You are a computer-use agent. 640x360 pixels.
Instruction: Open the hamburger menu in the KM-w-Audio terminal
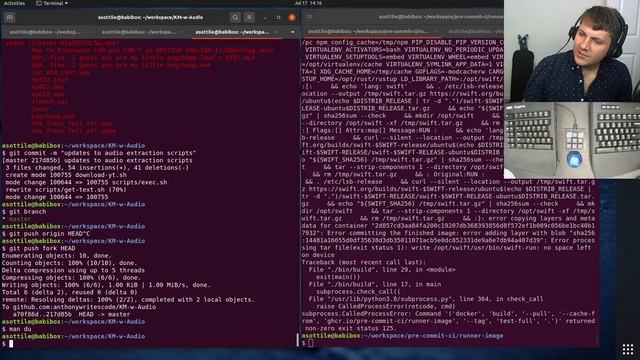tap(249, 18)
